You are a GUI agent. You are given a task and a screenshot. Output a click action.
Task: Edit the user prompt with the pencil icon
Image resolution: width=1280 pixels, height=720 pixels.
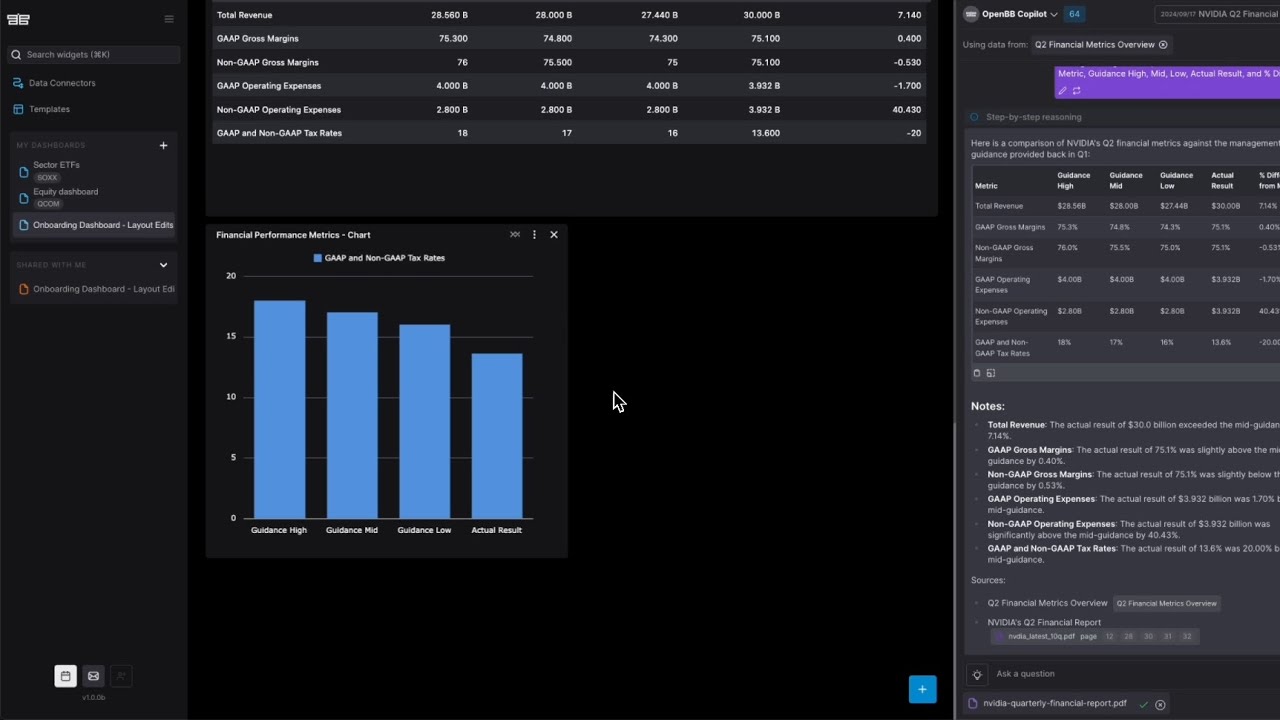(1062, 91)
